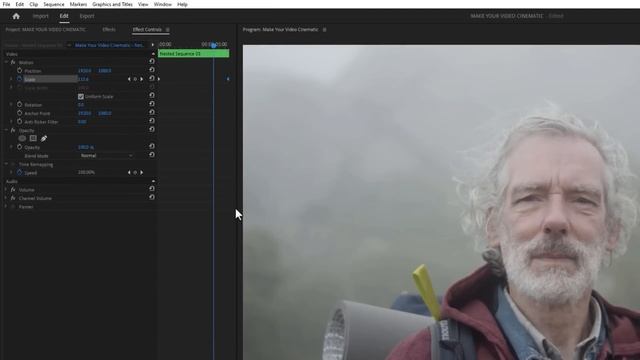Viewport: 640px width, 360px height.
Task: Open the File menu
Action: tap(6, 4)
